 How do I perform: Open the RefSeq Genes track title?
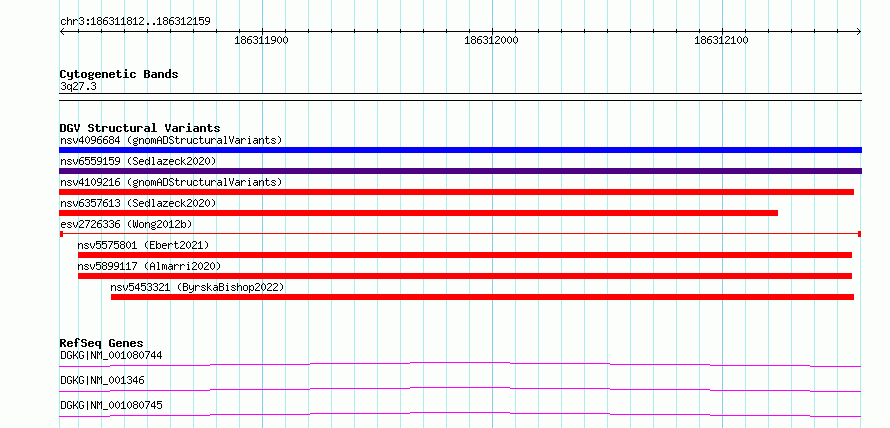point(102,343)
